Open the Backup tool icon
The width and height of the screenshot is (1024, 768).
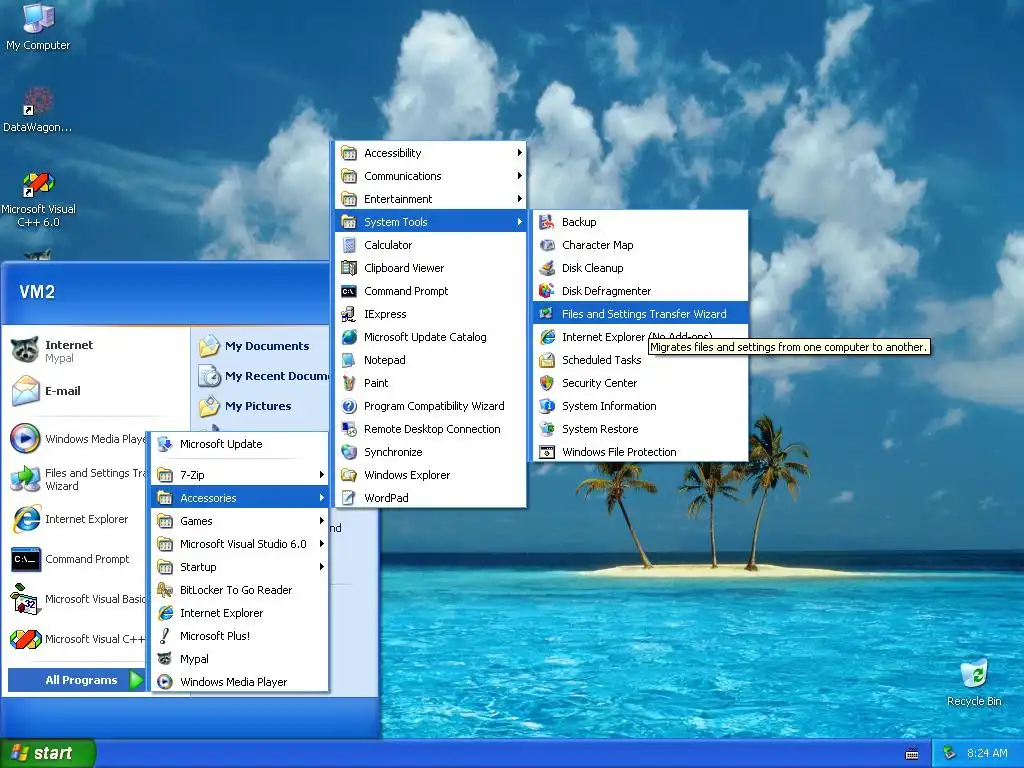(x=547, y=222)
